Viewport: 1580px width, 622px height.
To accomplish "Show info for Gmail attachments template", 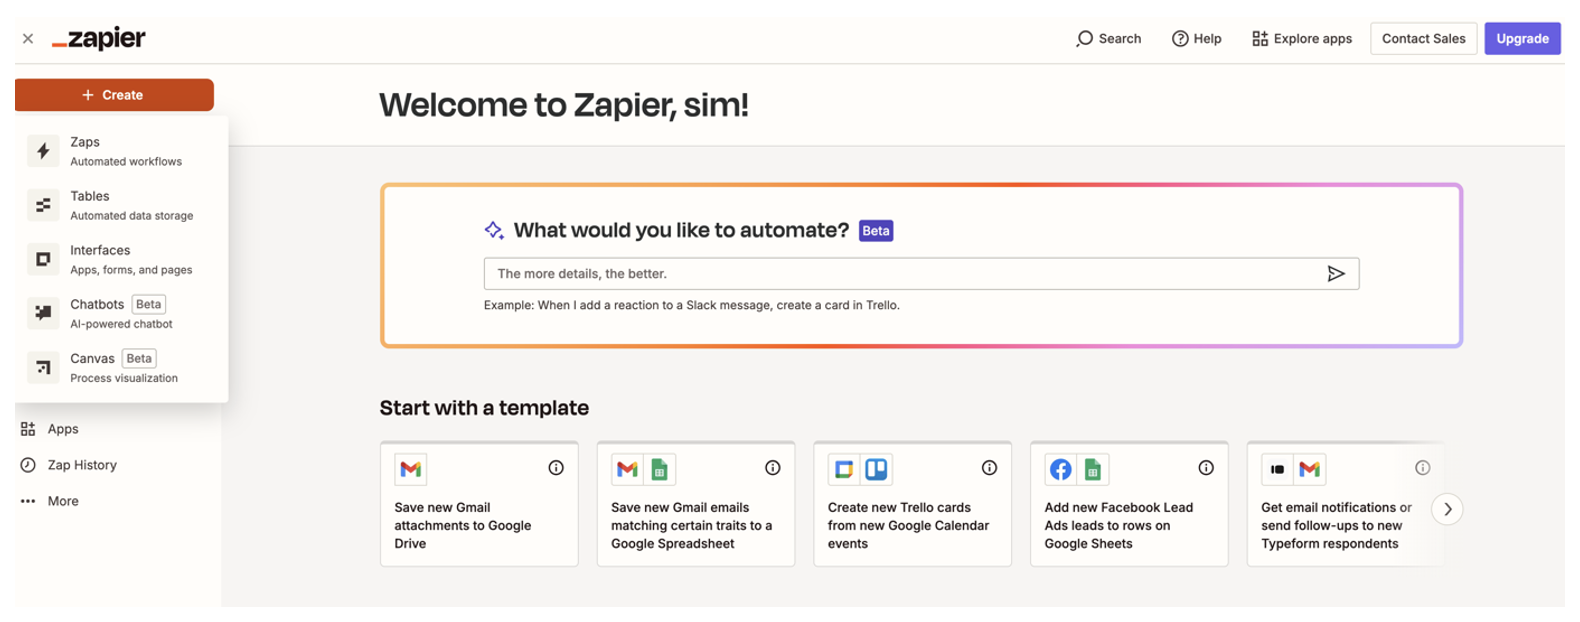I will (x=556, y=468).
